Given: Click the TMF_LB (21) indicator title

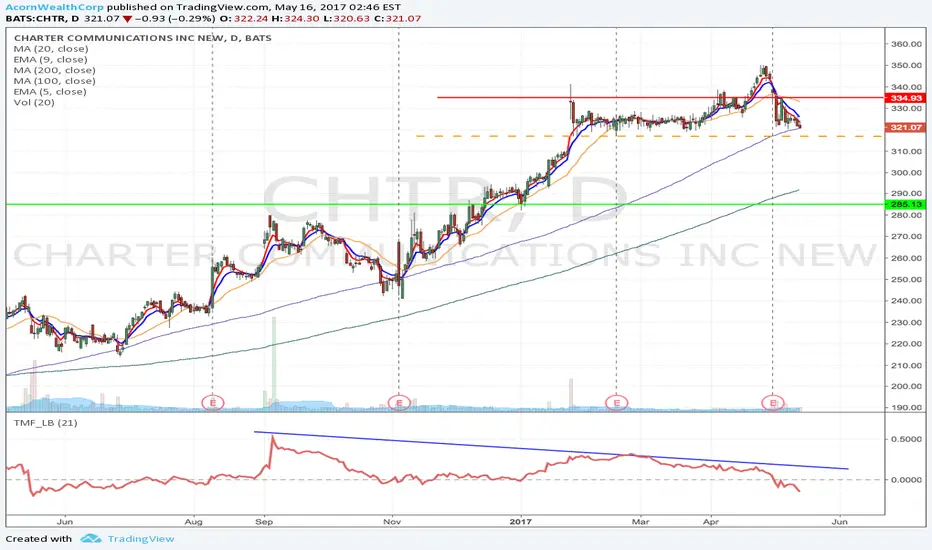Looking at the screenshot, I should coord(46,423).
